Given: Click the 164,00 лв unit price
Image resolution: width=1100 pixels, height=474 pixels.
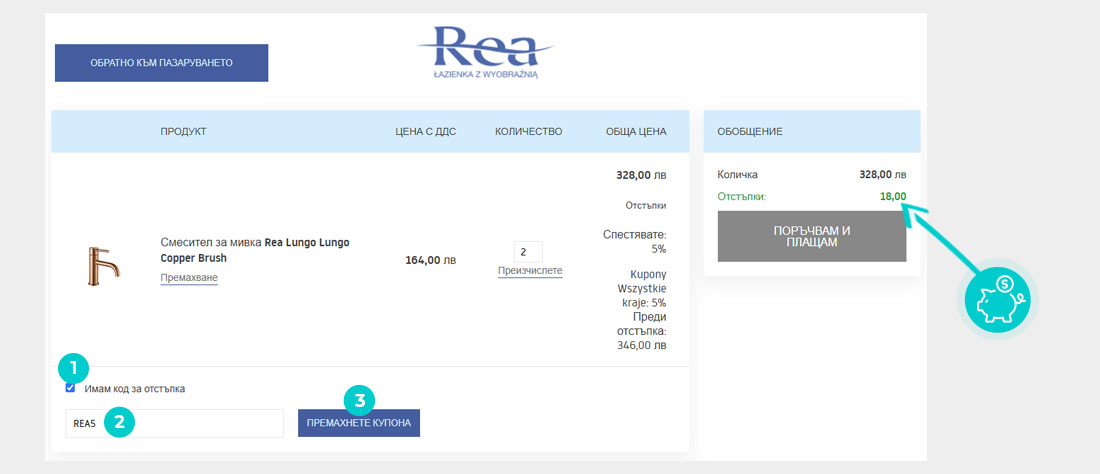Looking at the screenshot, I should coord(430,260).
